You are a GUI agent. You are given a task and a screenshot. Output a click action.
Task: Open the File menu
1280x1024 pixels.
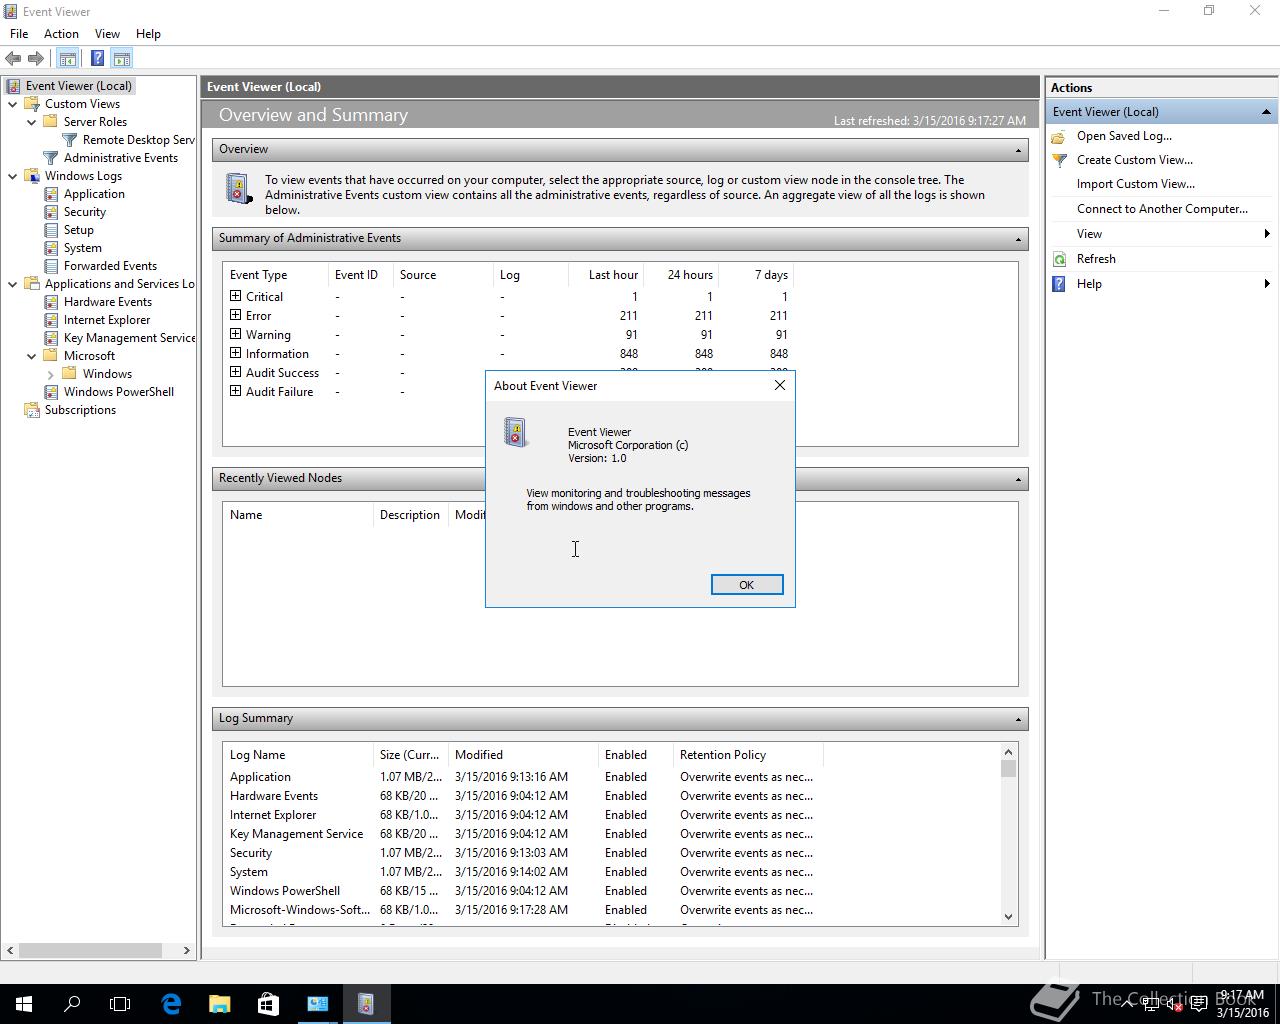click(x=19, y=34)
